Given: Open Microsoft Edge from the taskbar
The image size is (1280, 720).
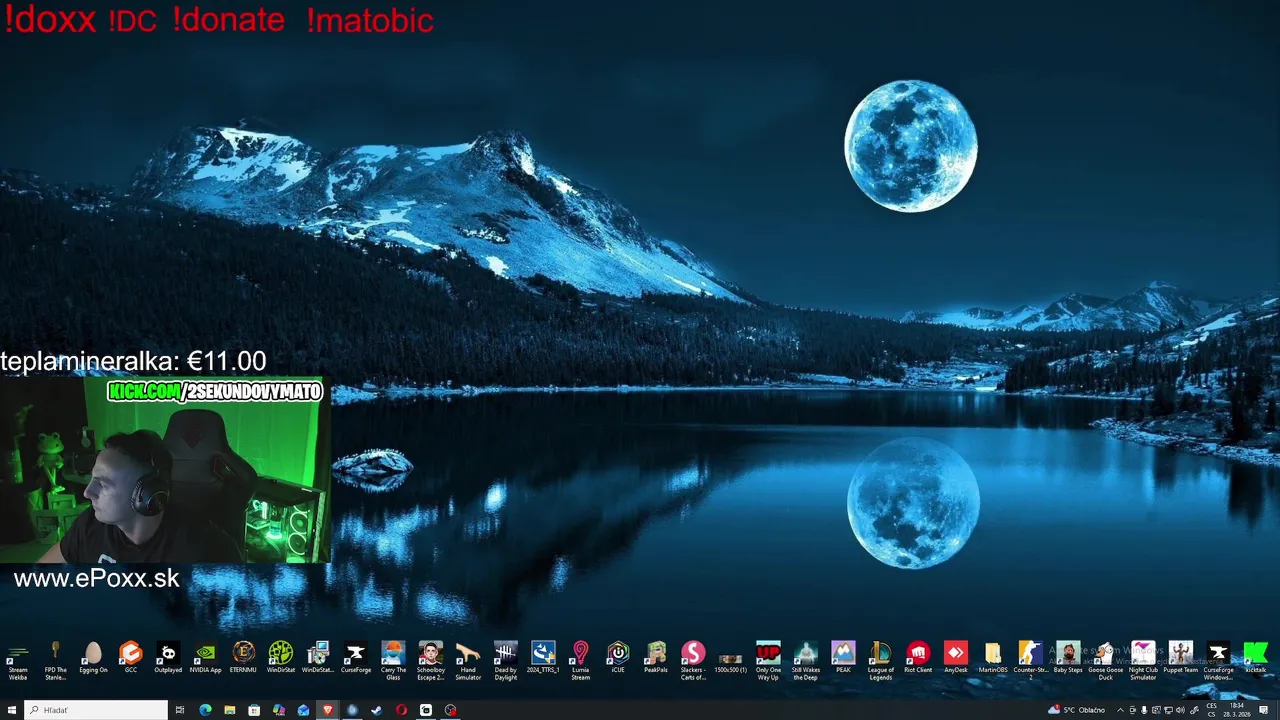Looking at the screenshot, I should click(205, 710).
